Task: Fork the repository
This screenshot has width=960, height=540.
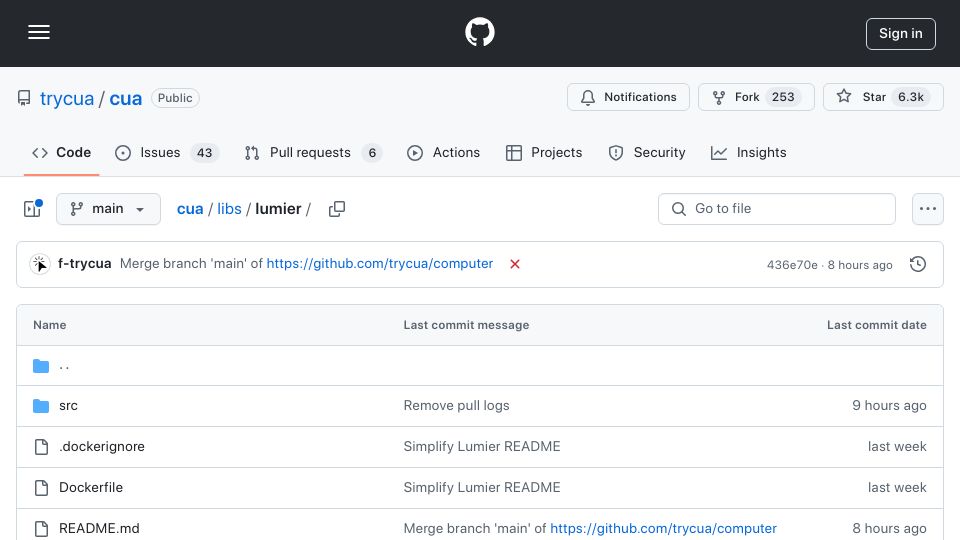Action: pos(756,97)
